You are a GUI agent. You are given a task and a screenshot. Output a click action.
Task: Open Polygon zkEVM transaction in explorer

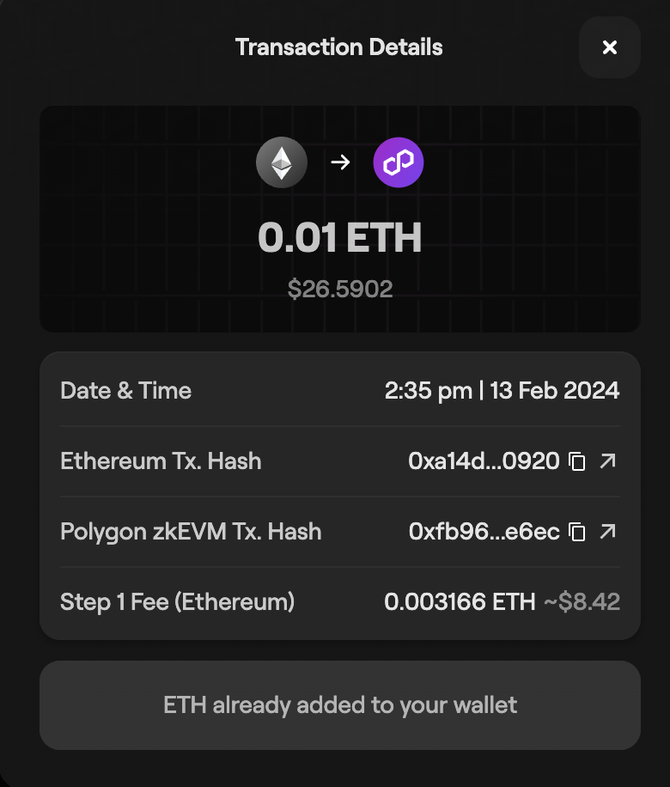click(x=607, y=531)
